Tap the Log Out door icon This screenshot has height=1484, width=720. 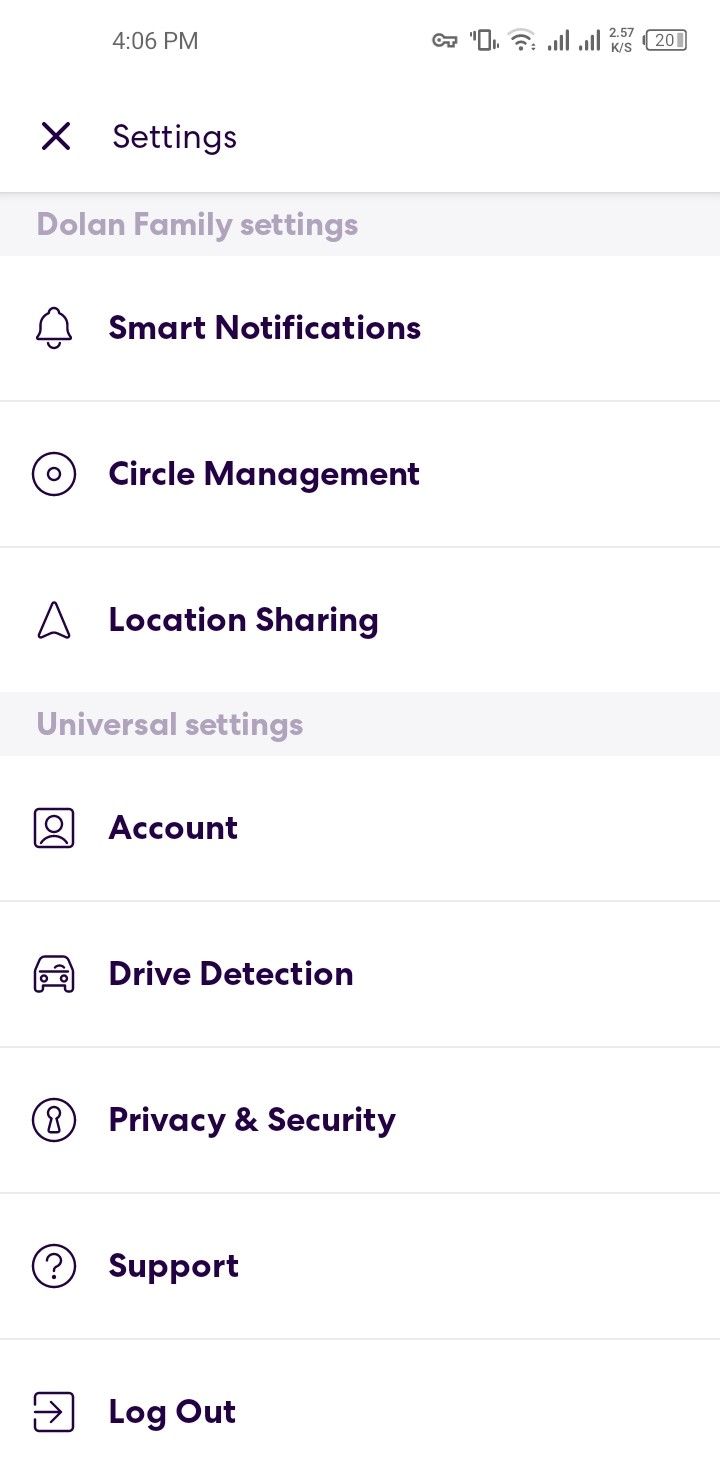coord(54,1412)
